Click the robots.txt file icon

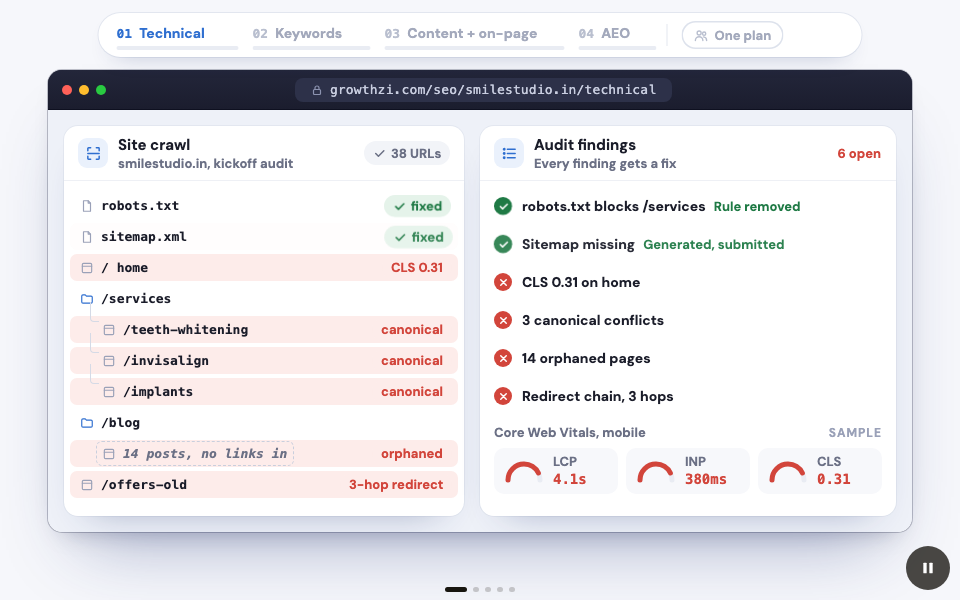(87, 206)
